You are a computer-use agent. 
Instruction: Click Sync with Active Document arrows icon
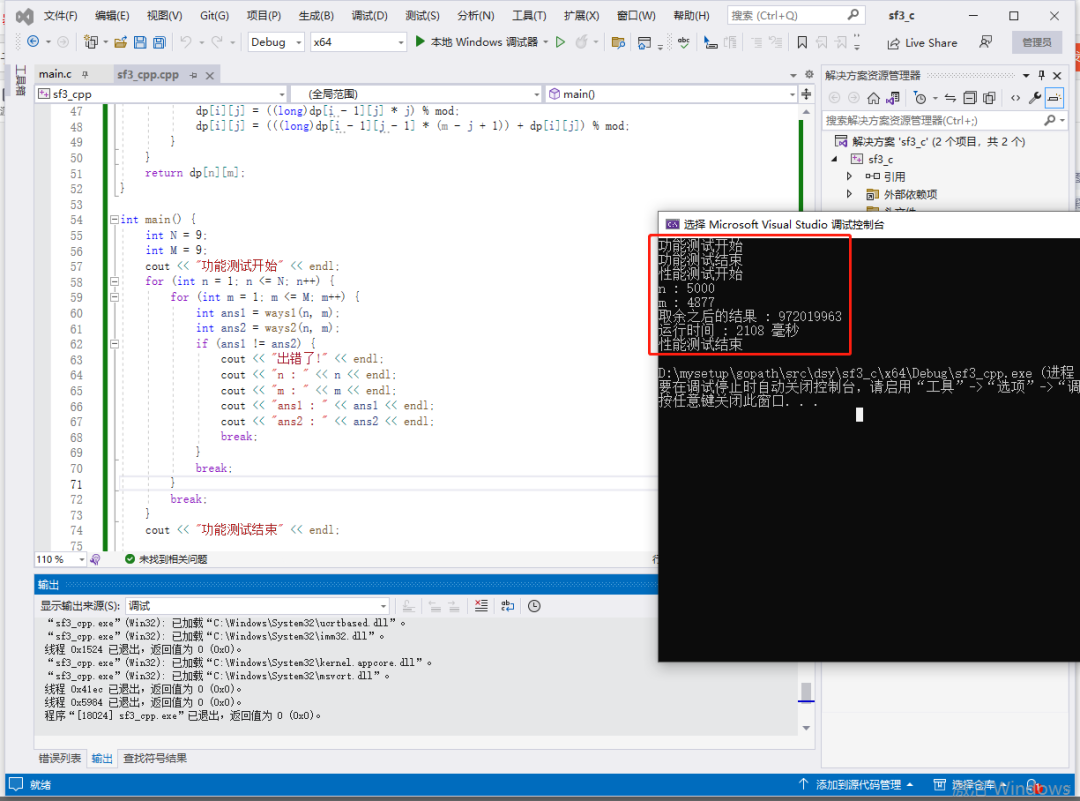point(951,98)
